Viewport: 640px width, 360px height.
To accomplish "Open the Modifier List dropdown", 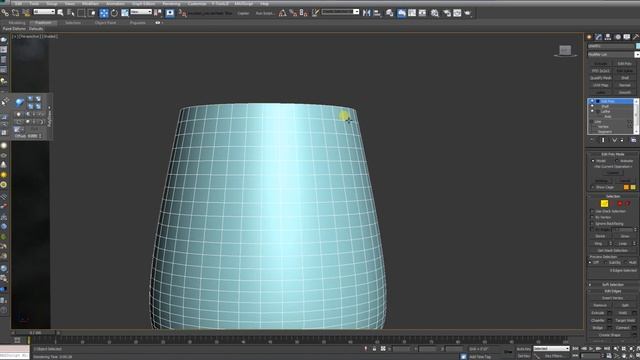I will pyautogui.click(x=613, y=54).
